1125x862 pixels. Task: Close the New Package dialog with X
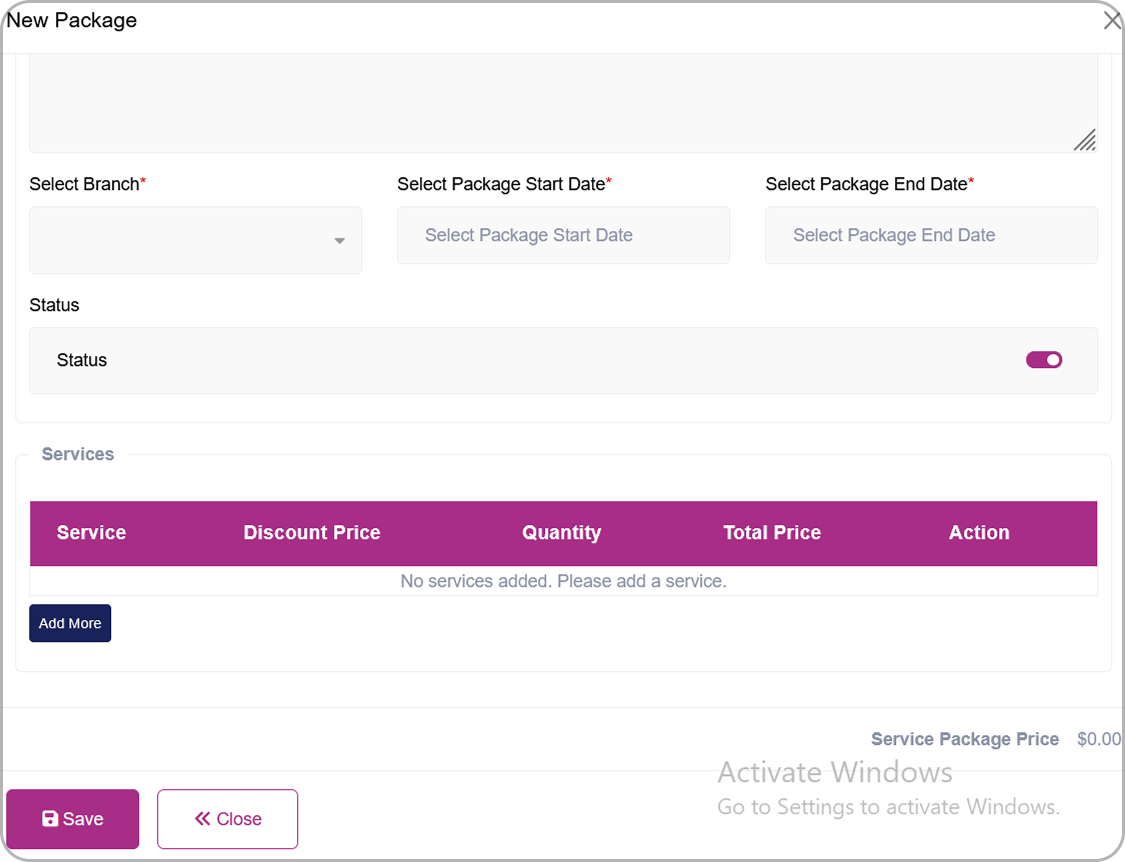click(x=1111, y=21)
